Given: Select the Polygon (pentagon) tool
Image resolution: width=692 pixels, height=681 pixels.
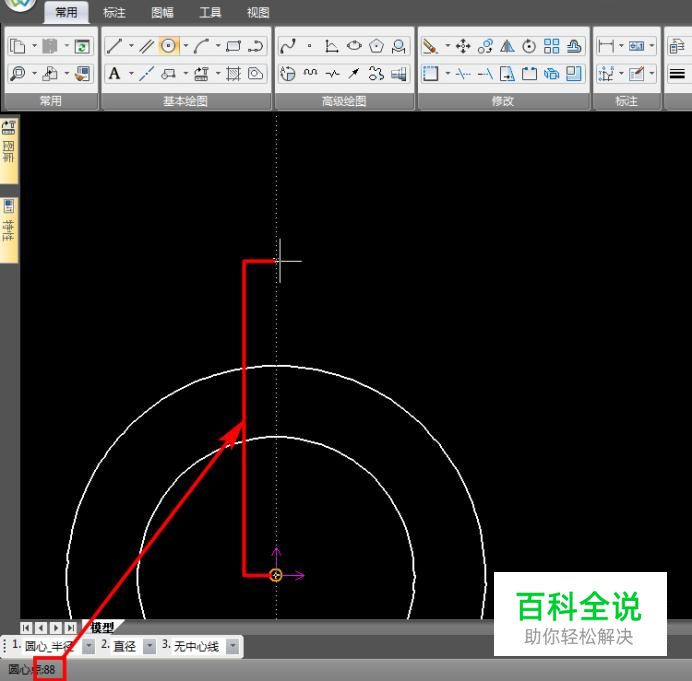Looking at the screenshot, I should click(x=376, y=46).
